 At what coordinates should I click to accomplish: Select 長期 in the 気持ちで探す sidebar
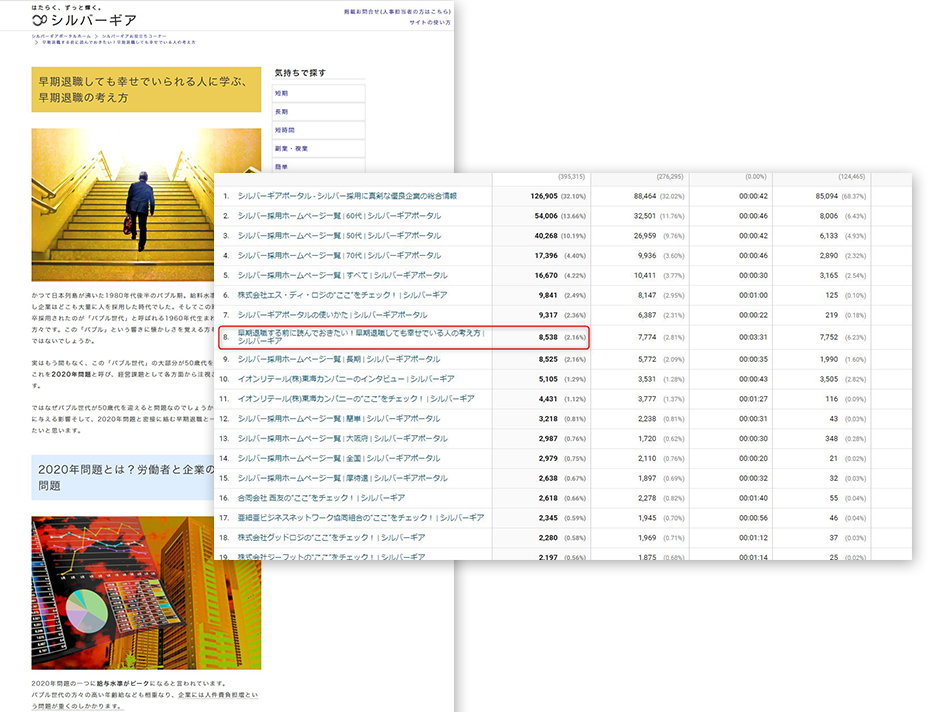[318, 112]
